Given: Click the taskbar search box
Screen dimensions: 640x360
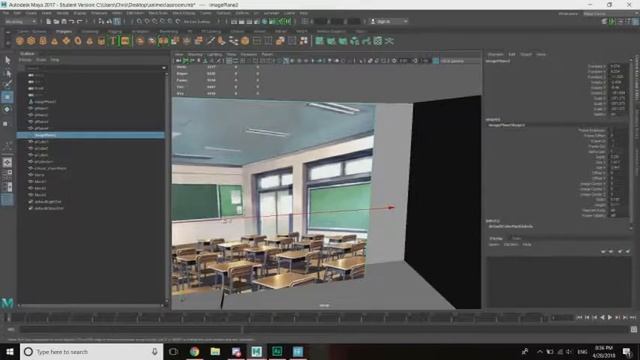Looking at the screenshot, I should click(91, 351).
